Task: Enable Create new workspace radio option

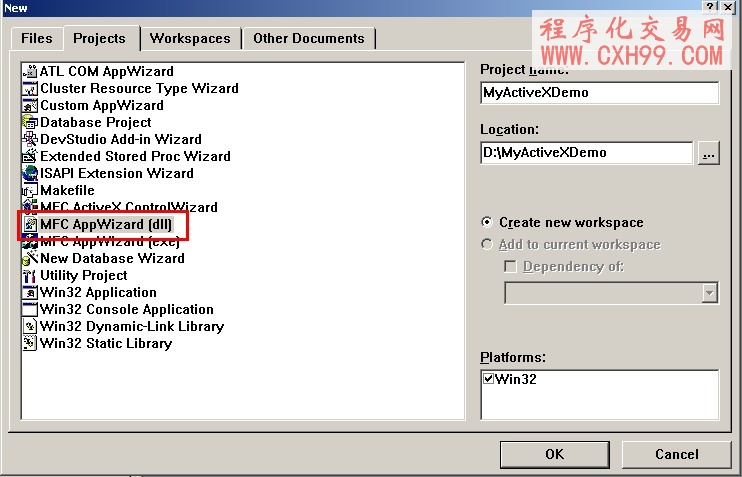Action: point(487,222)
